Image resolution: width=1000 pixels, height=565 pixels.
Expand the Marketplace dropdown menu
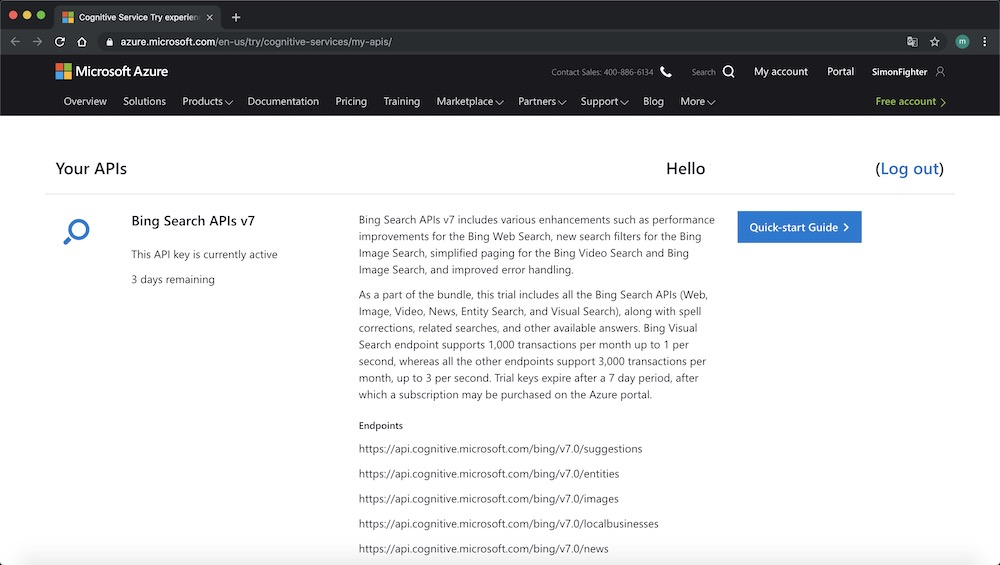coord(469,102)
